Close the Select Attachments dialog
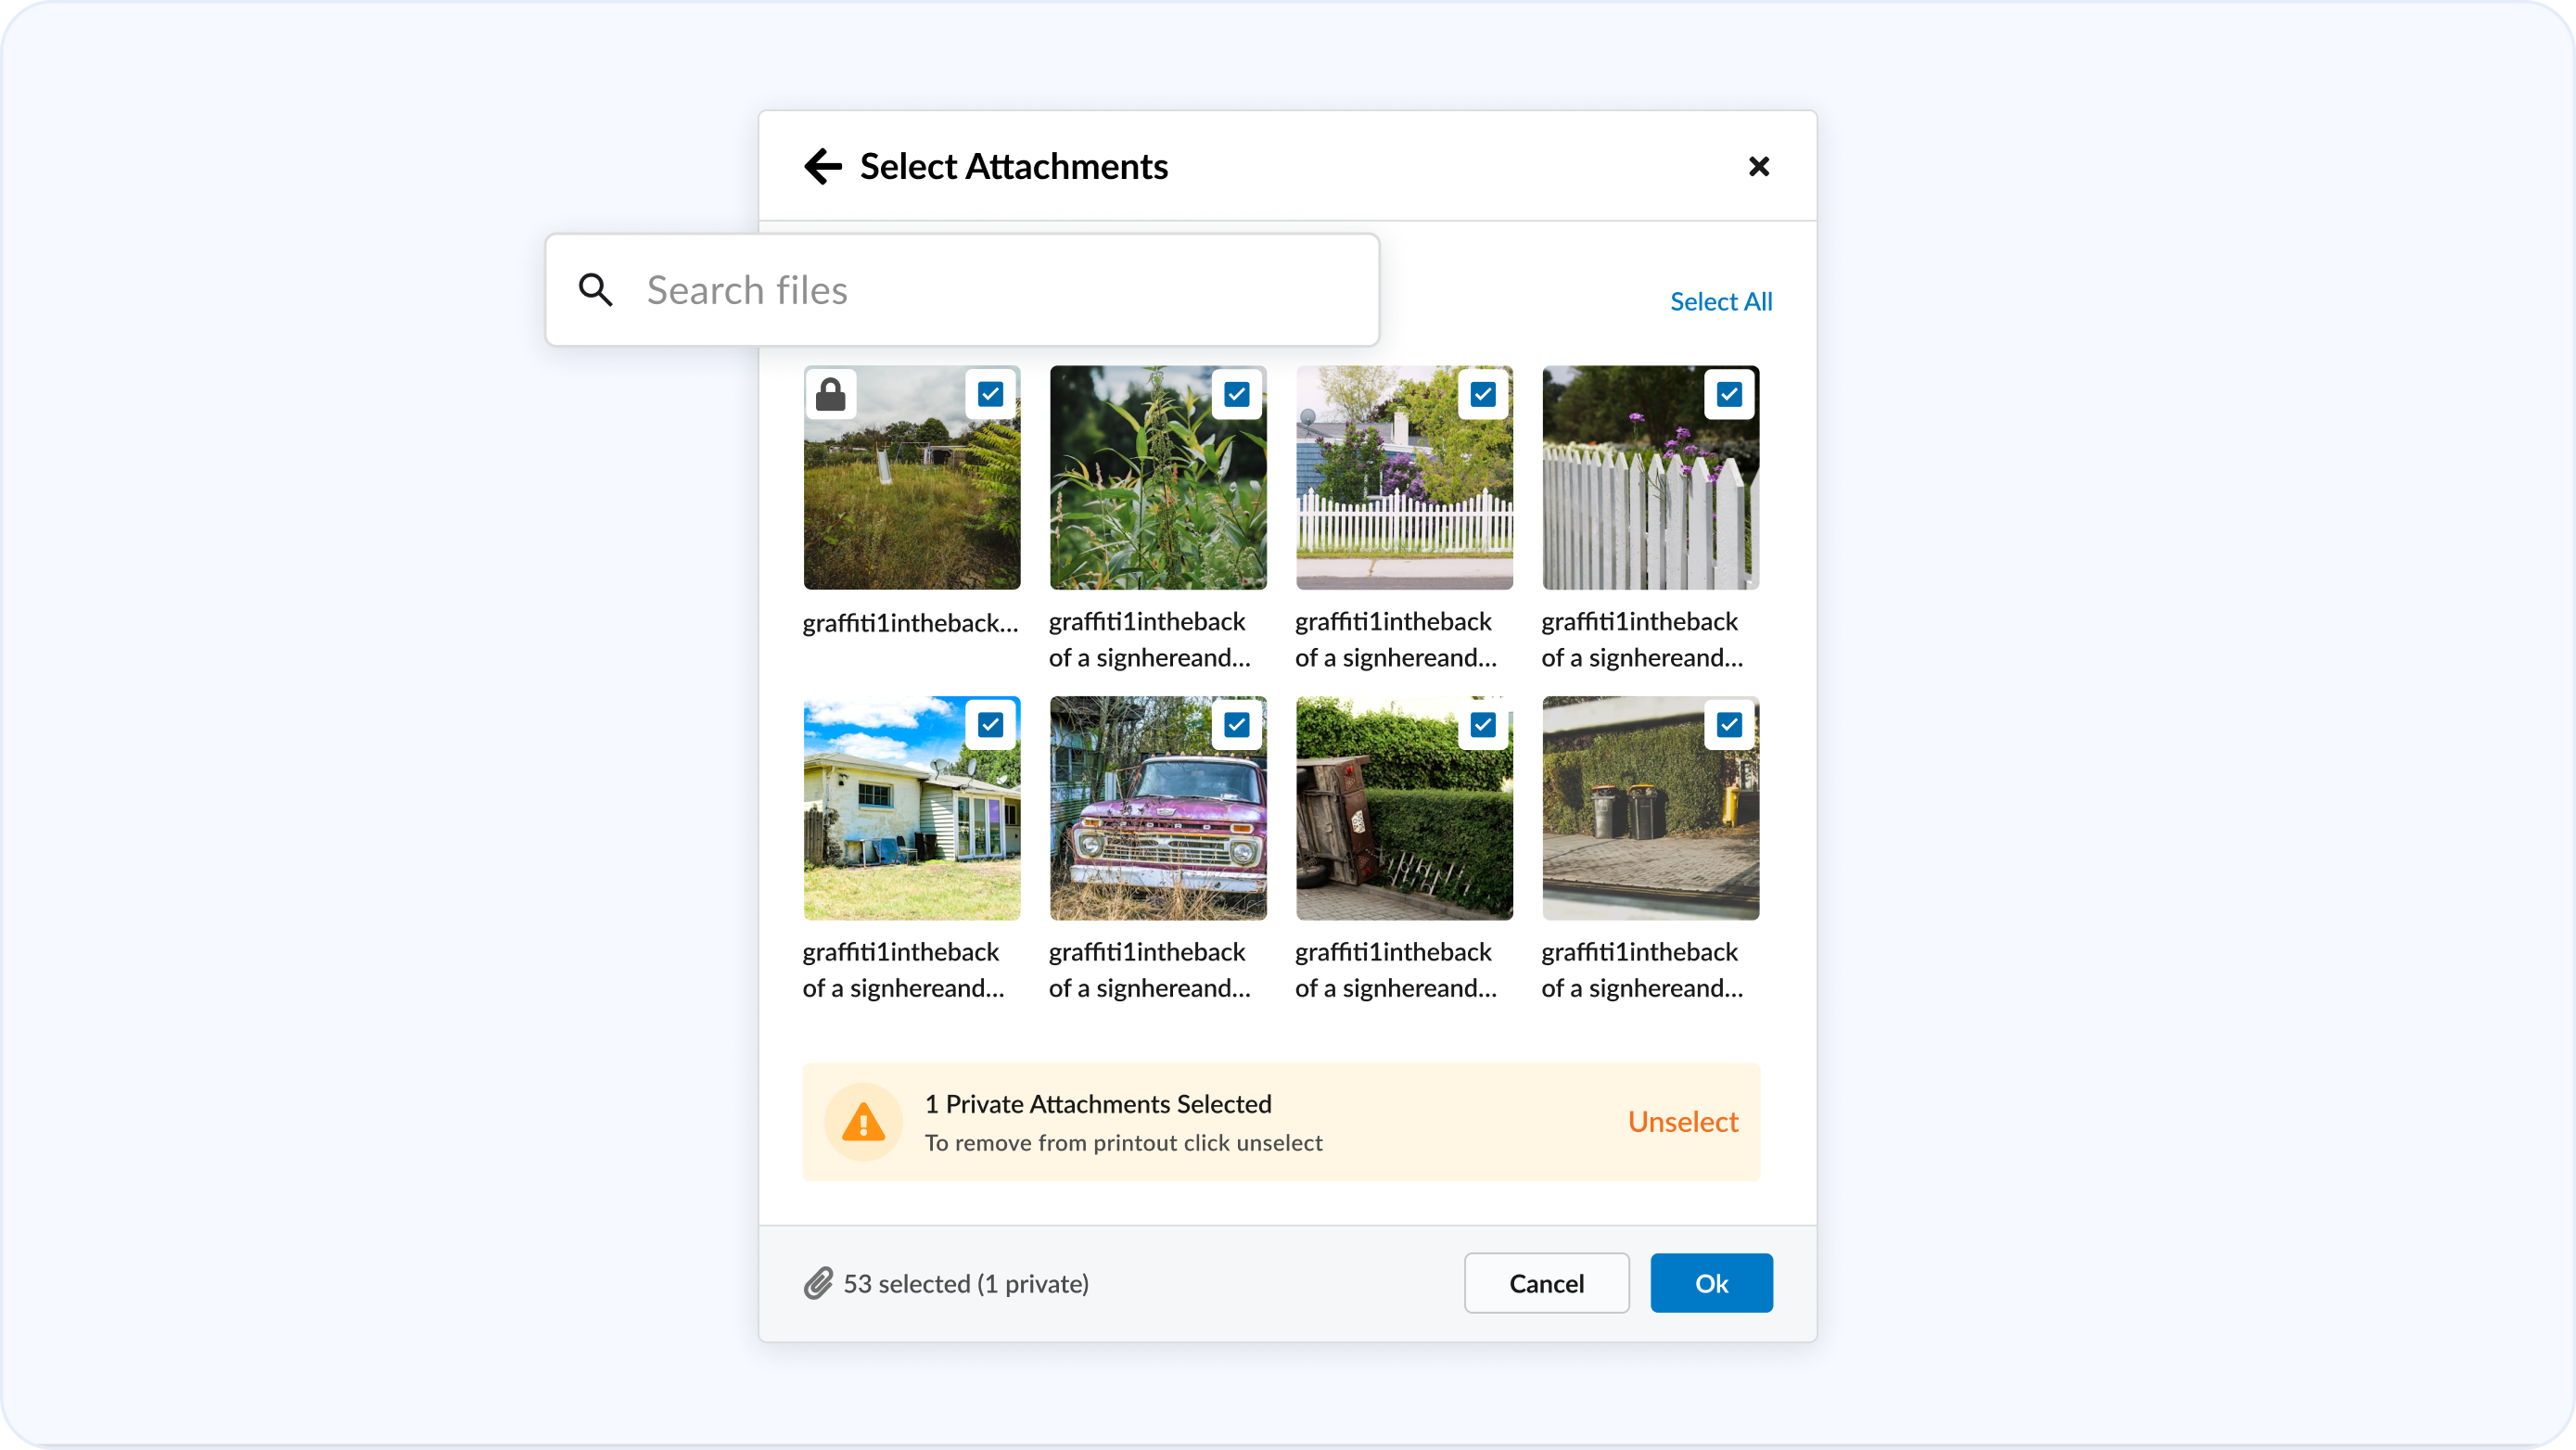Screen dimensions: 2576x1450 tap(1758, 166)
